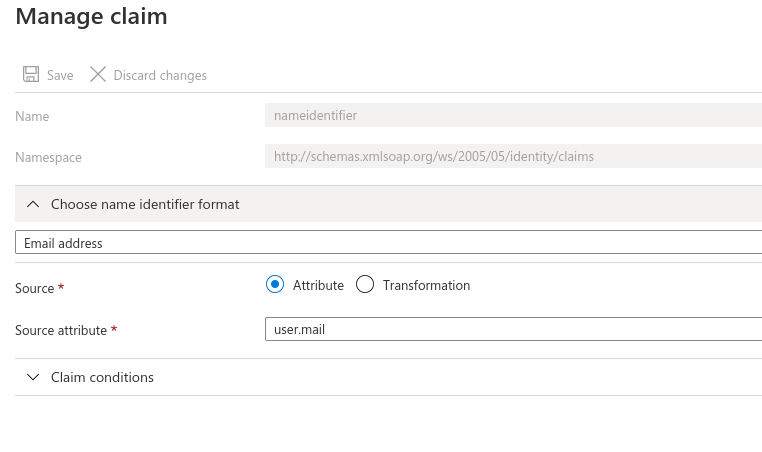Click the Attribute option label text
The height and width of the screenshot is (452, 762).
318,285
